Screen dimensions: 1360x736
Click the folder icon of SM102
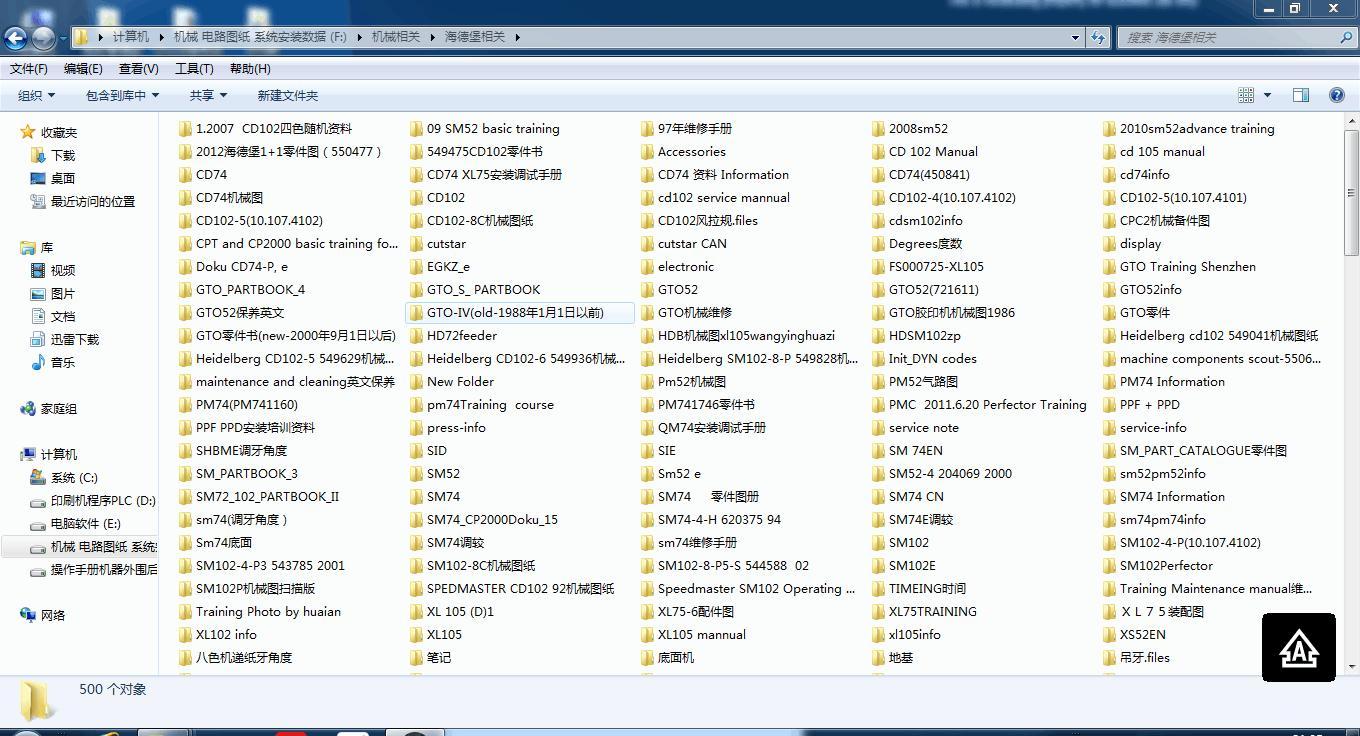pos(878,542)
